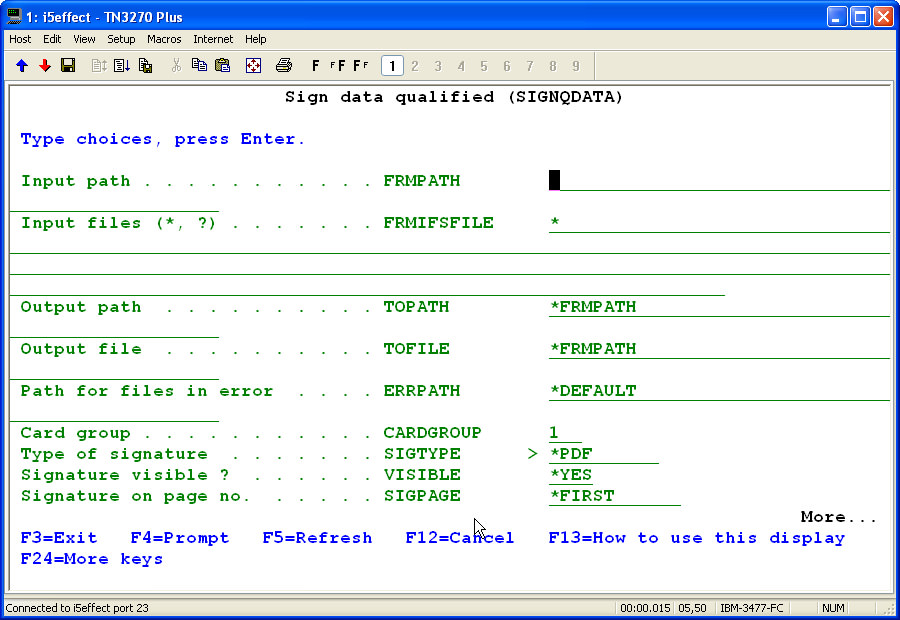Open the Setup menu
Image resolution: width=900 pixels, height=620 pixels.
[121, 39]
